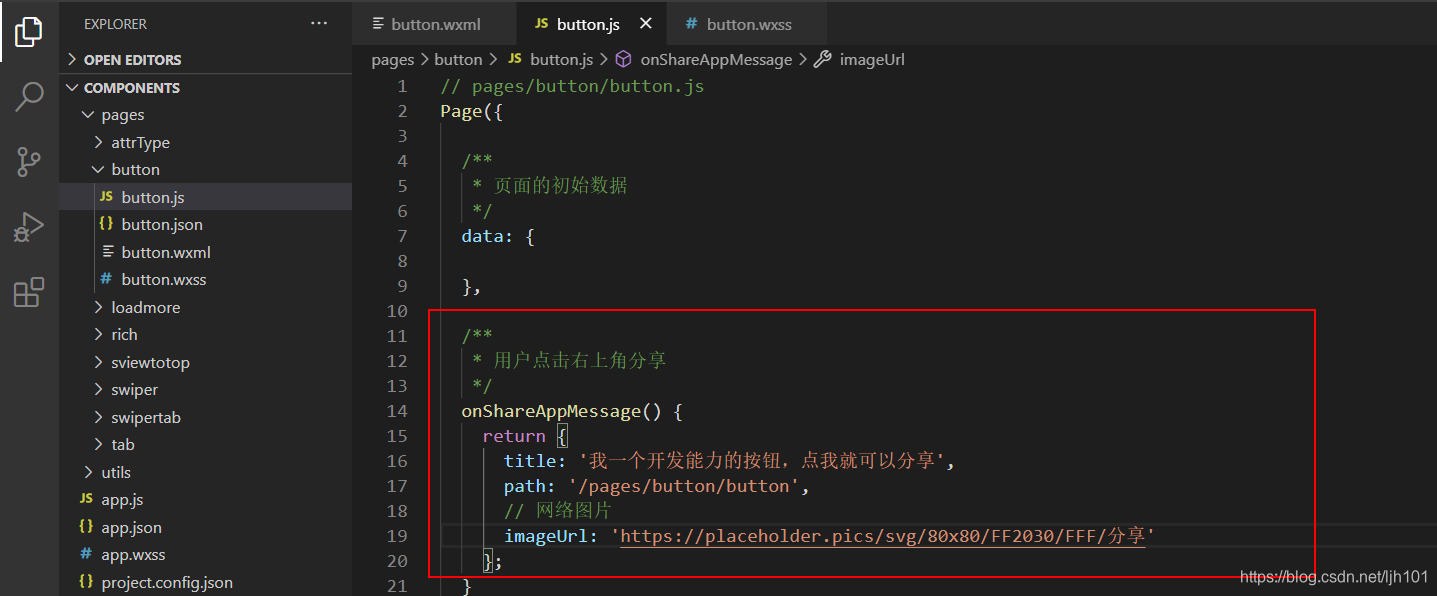The image size is (1437, 596).
Task: Click 'imageUrl' in the breadcrumb
Action: point(872,60)
